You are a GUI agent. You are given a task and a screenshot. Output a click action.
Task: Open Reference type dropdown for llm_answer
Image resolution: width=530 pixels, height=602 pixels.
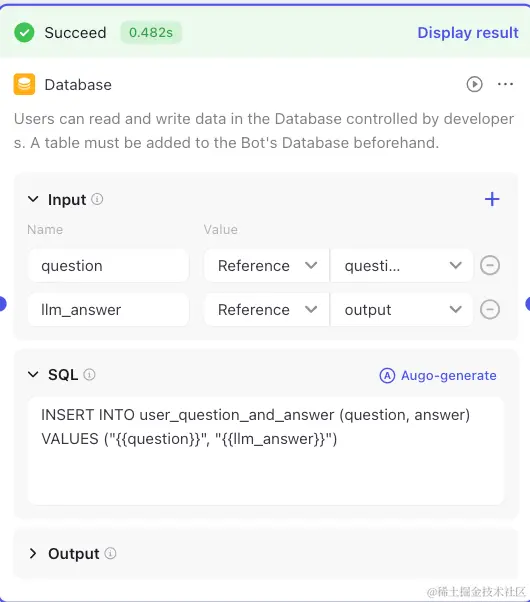click(x=267, y=310)
